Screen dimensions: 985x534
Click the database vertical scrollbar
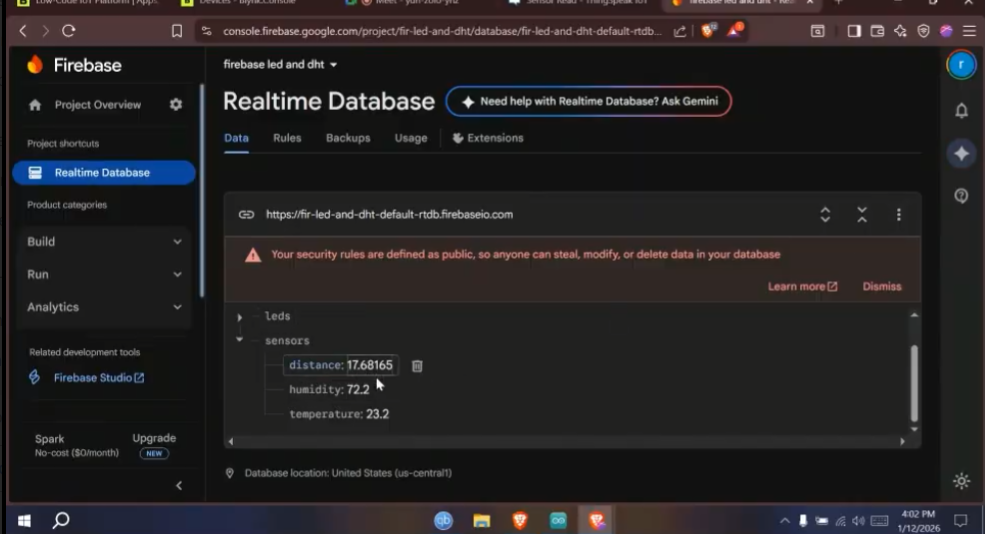coord(914,383)
